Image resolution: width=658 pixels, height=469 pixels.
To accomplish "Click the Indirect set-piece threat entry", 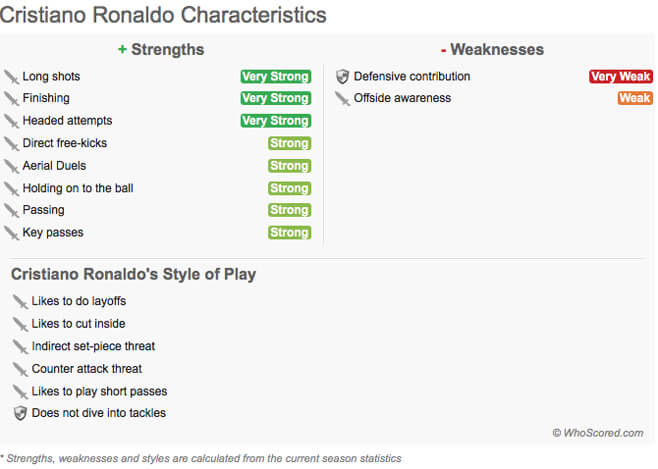I will coord(93,346).
